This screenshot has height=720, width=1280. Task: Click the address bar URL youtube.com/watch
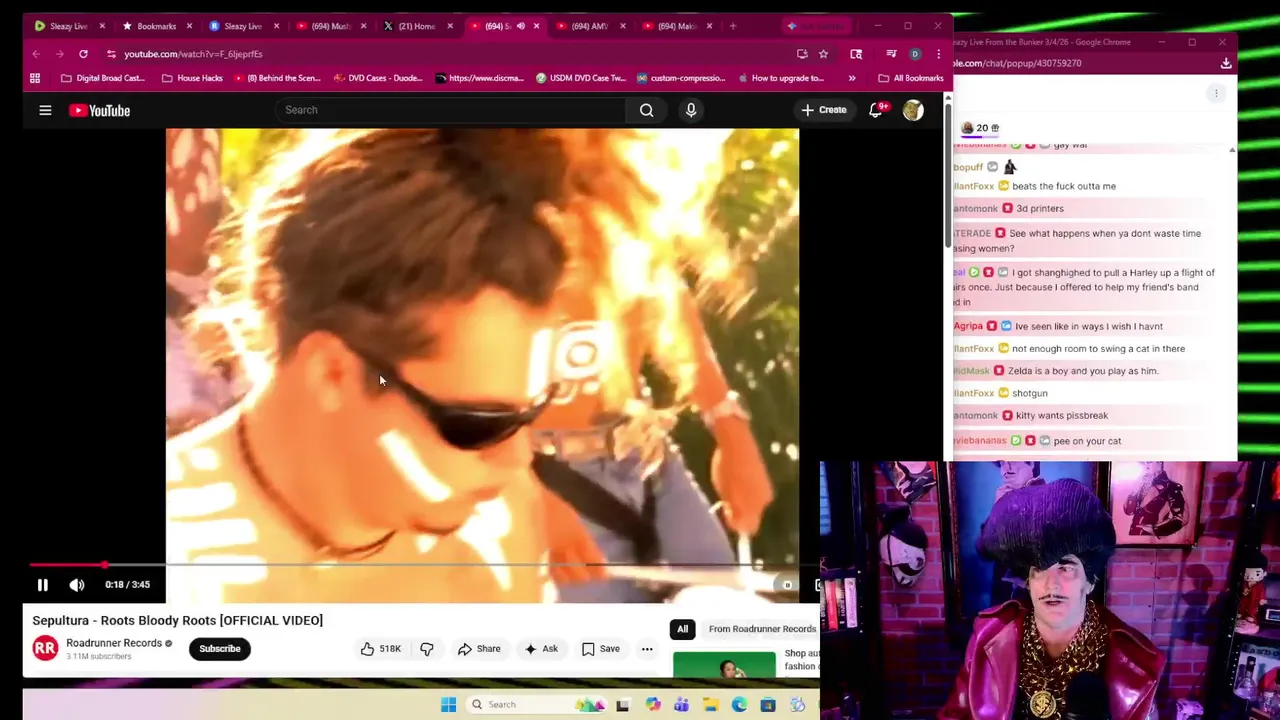(193, 54)
